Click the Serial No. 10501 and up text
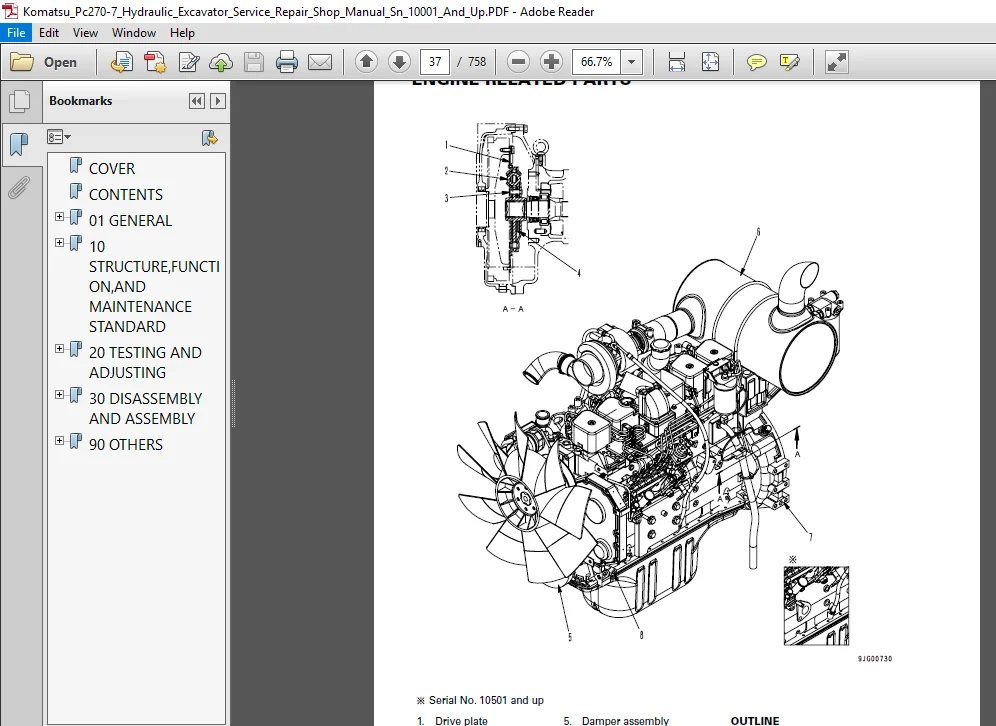This screenshot has width=996, height=726. click(x=486, y=700)
